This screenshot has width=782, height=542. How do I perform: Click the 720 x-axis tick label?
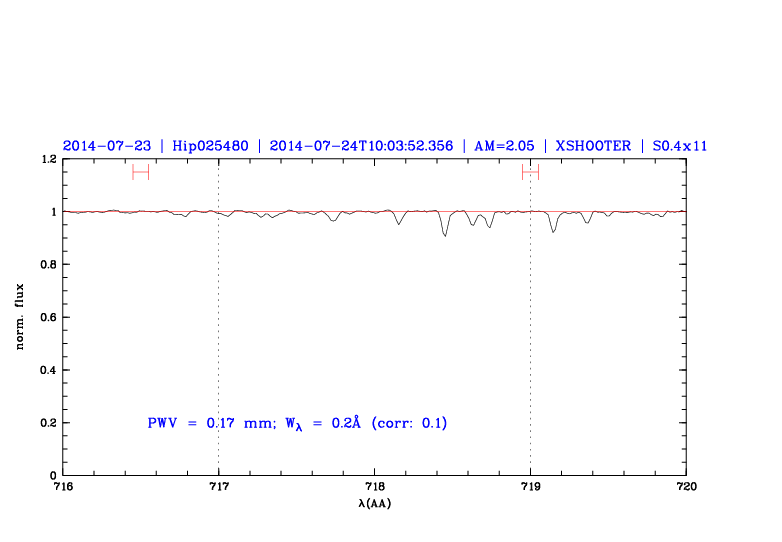point(686,487)
